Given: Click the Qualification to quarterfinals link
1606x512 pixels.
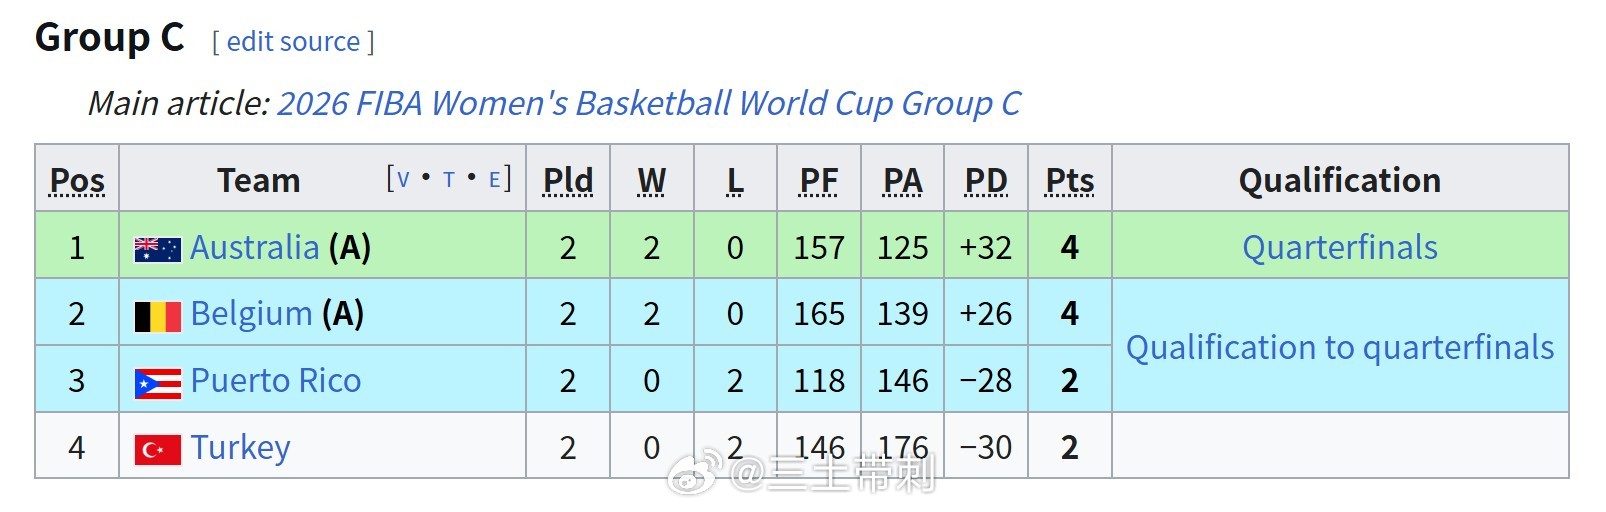Looking at the screenshot, I should tap(1340, 348).
